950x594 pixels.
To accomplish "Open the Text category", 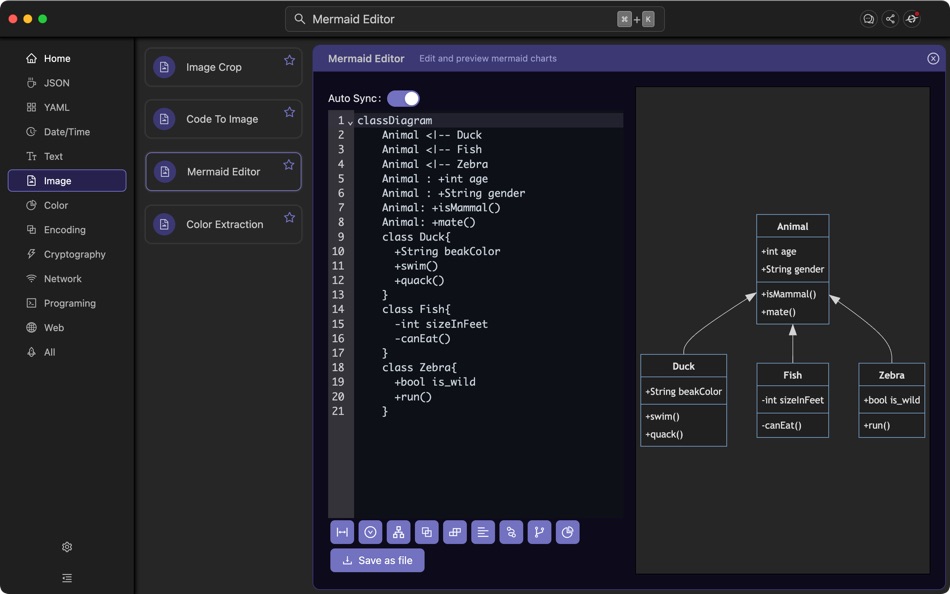I will [x=67, y=156].
